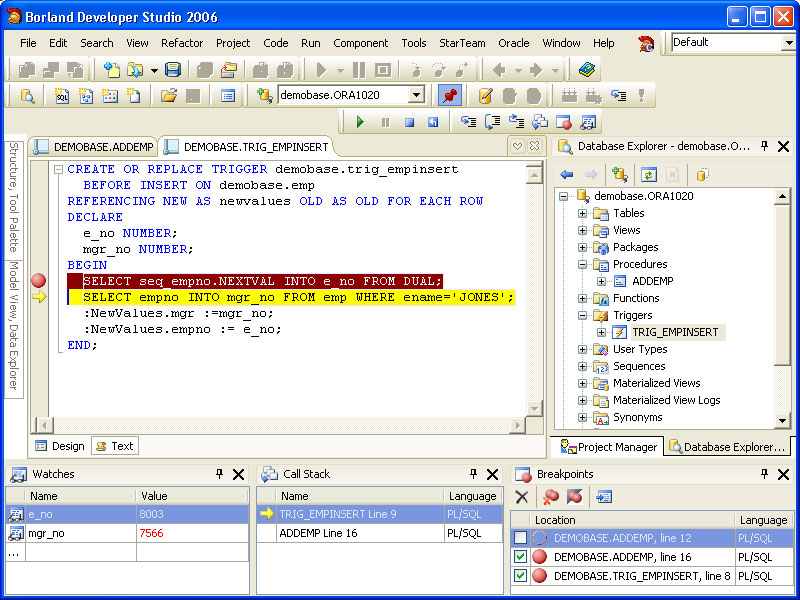Select the mgr_no watch row
The image size is (800, 600).
[x=128, y=533]
